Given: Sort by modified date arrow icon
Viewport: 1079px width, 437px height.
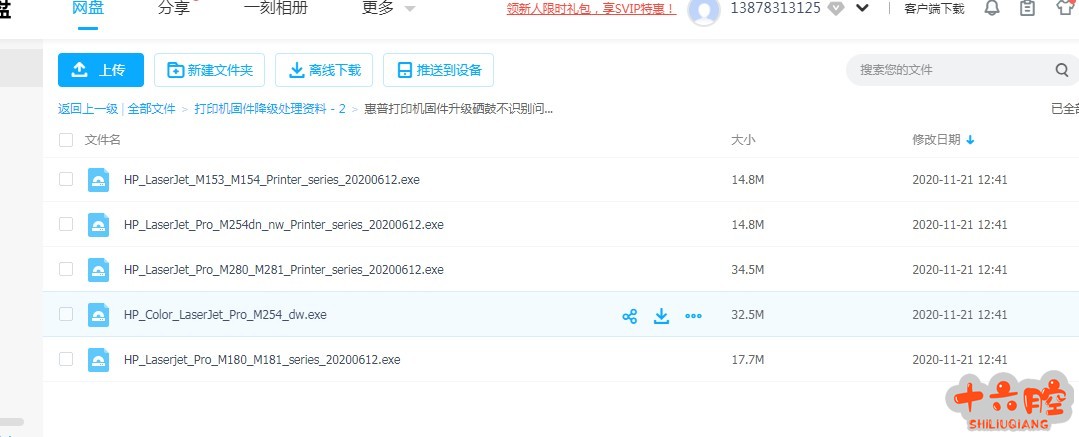Looking at the screenshot, I should pos(970,140).
